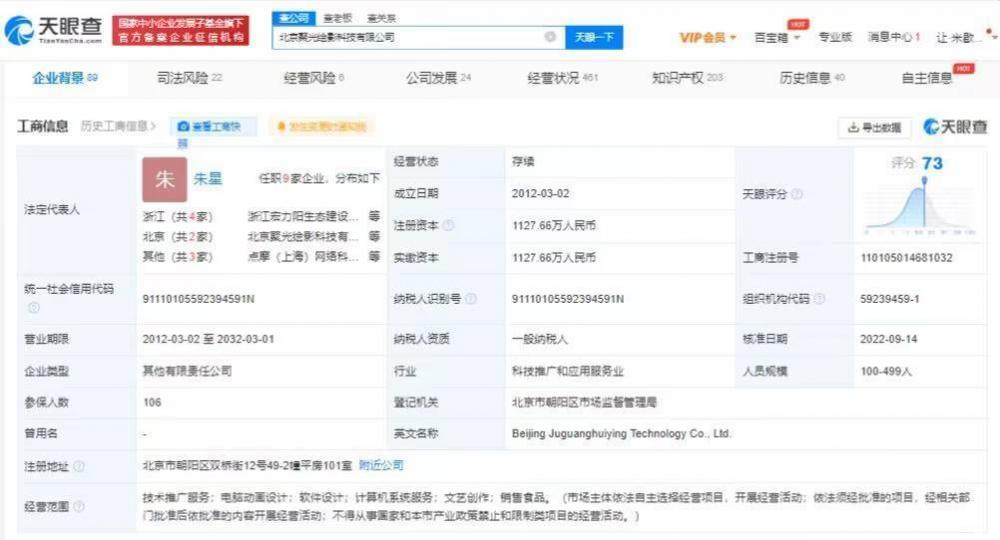1000x540 pixels.
Task: Click help icon beside 组织机构代码
Action: [819, 299]
